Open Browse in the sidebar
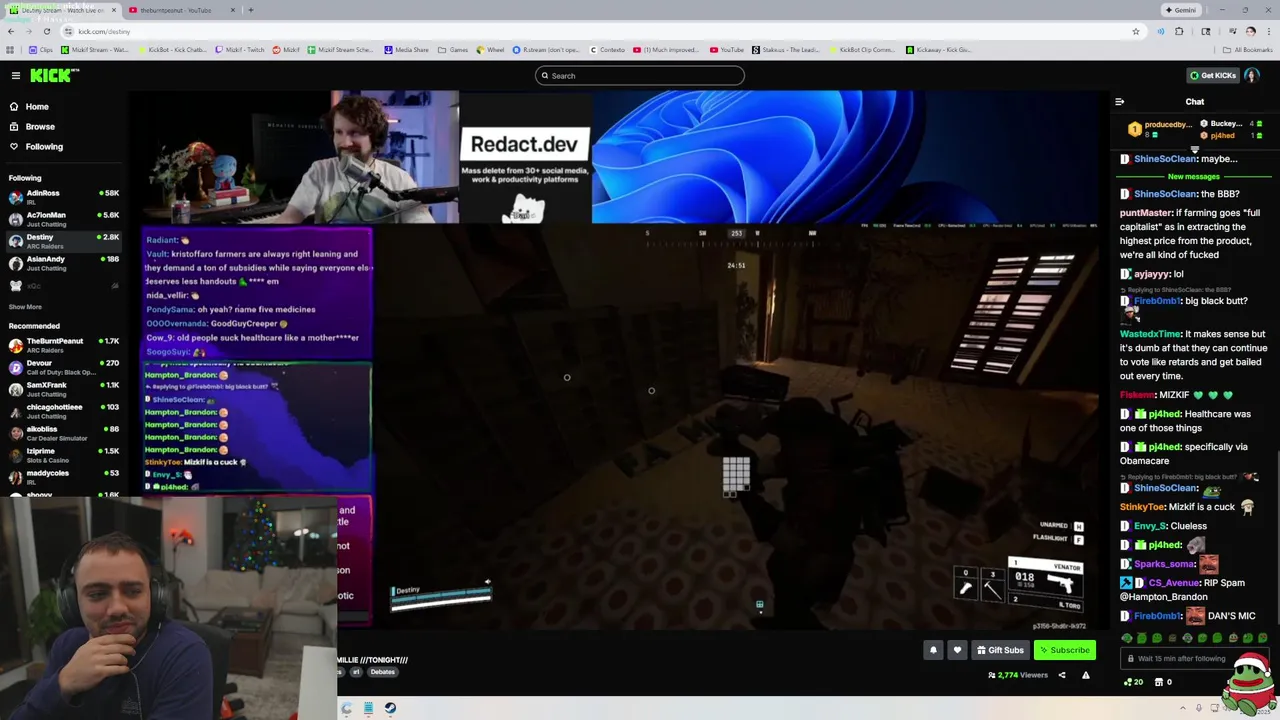1280x720 pixels. point(40,126)
